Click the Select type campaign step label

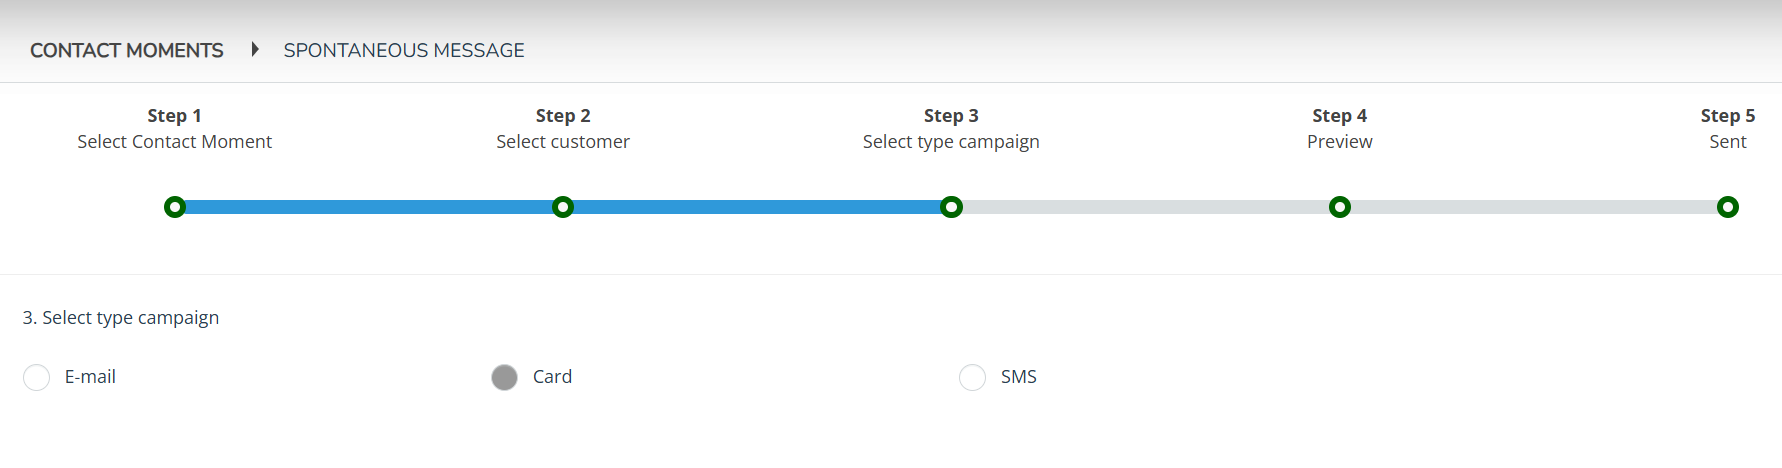[x=951, y=142]
